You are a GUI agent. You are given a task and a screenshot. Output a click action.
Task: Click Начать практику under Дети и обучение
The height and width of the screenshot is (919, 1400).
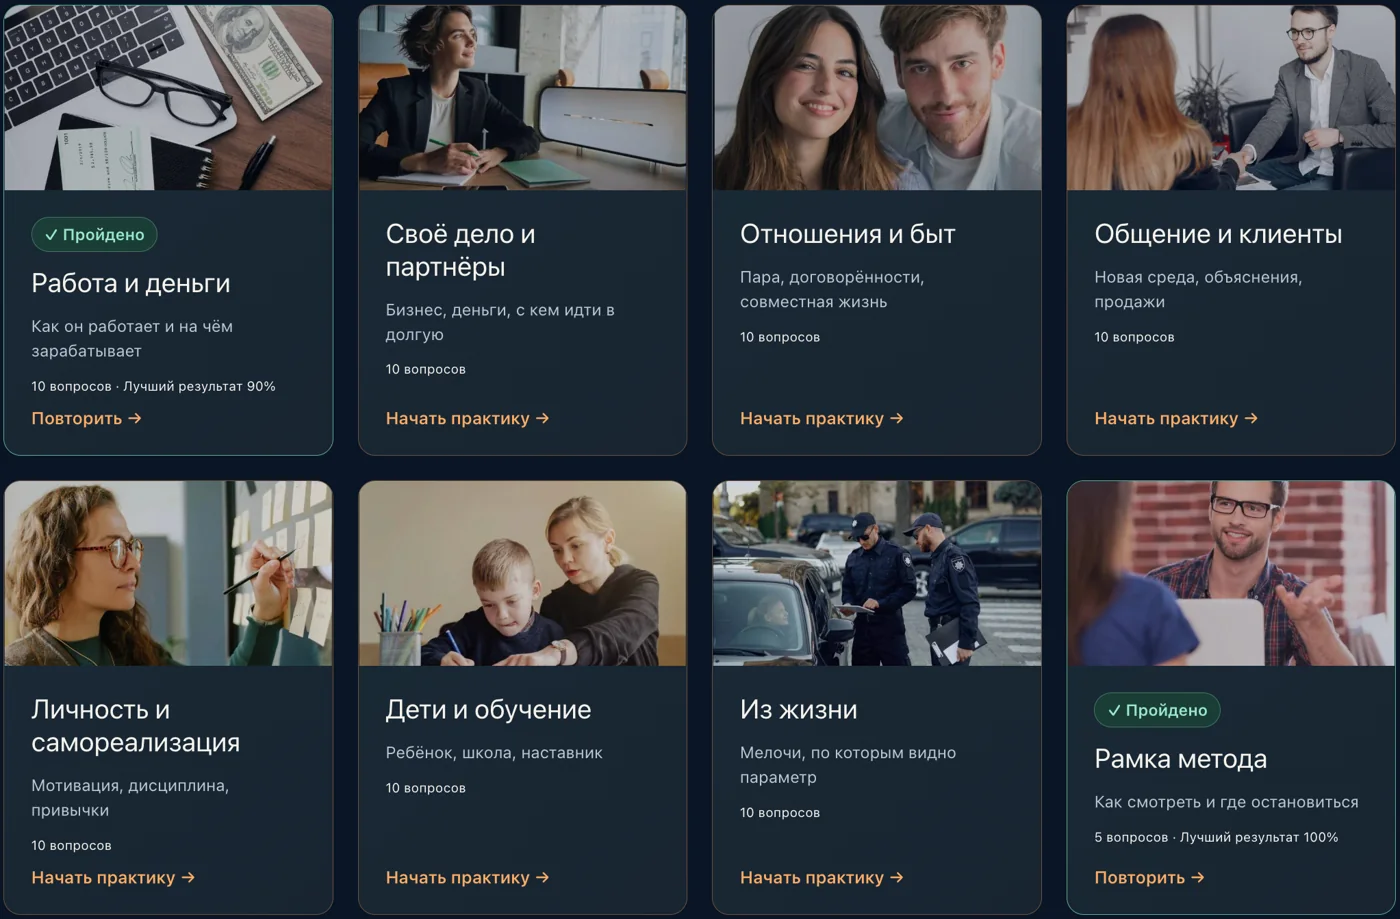point(467,877)
